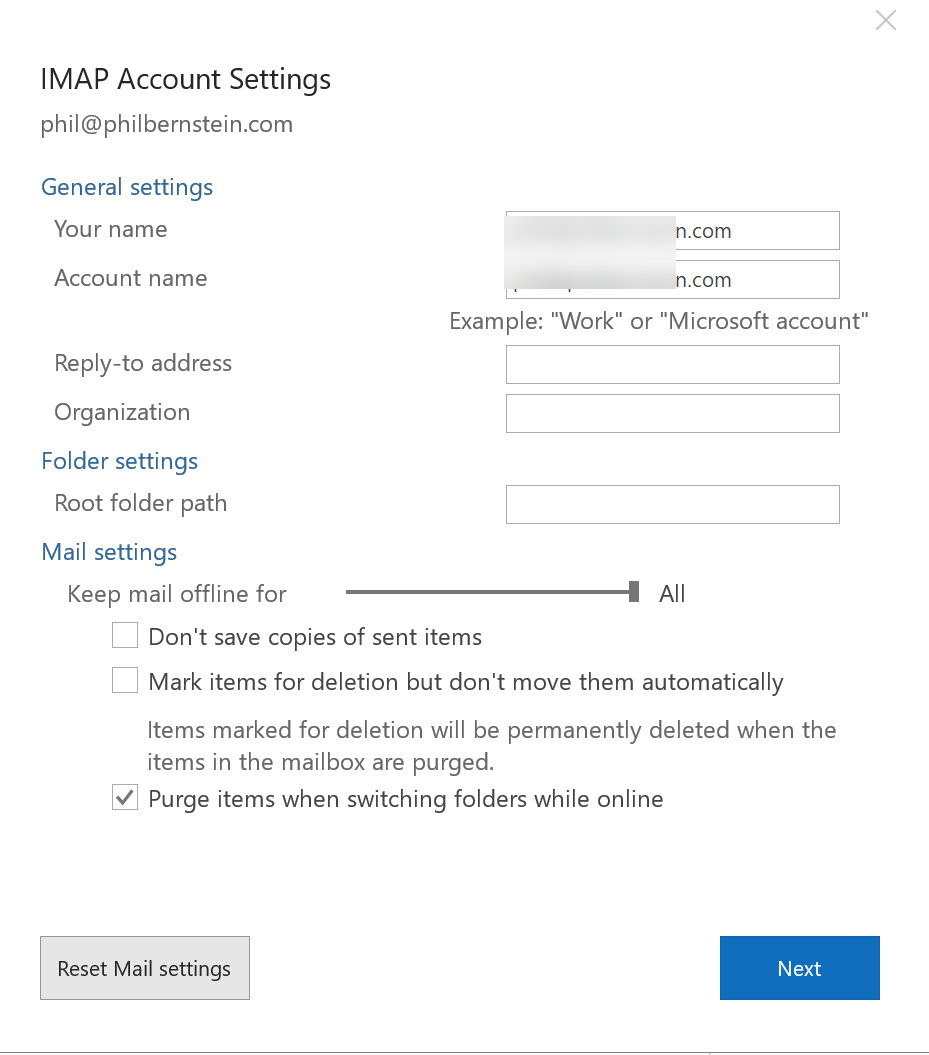Click the General settings heading
929x1055 pixels.
coord(127,187)
